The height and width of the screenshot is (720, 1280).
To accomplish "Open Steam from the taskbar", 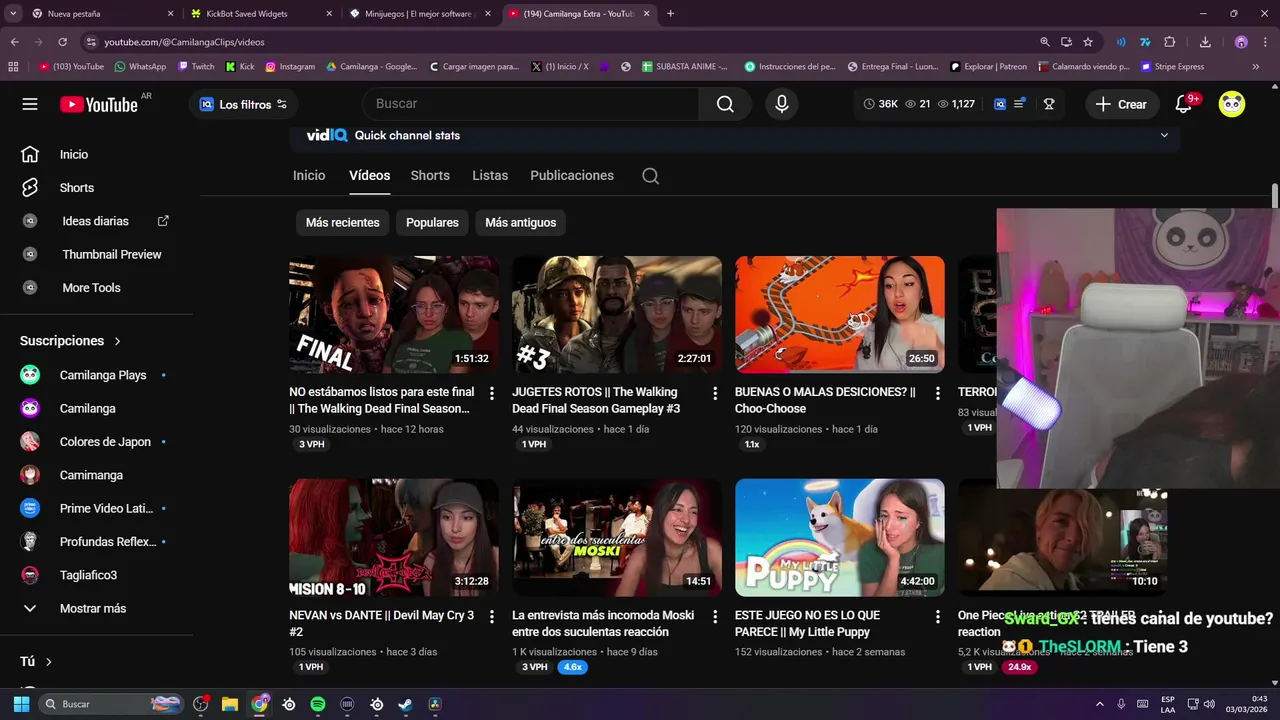I will coord(405,704).
